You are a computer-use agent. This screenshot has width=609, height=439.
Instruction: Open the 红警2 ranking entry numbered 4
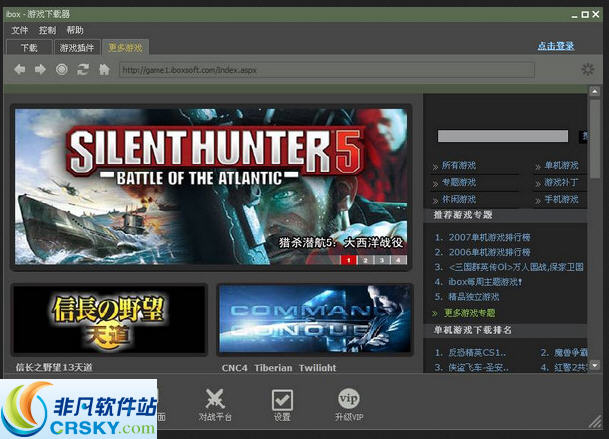(x=571, y=368)
